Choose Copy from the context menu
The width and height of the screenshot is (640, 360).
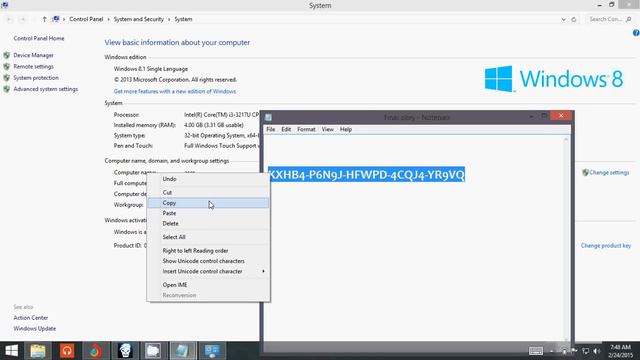pos(209,203)
